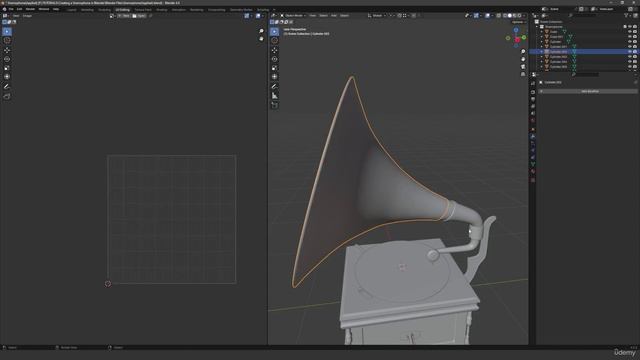Select the Annotate tool in the 3D viewport toolbar
This screenshot has height=360, width=640.
click(275, 87)
